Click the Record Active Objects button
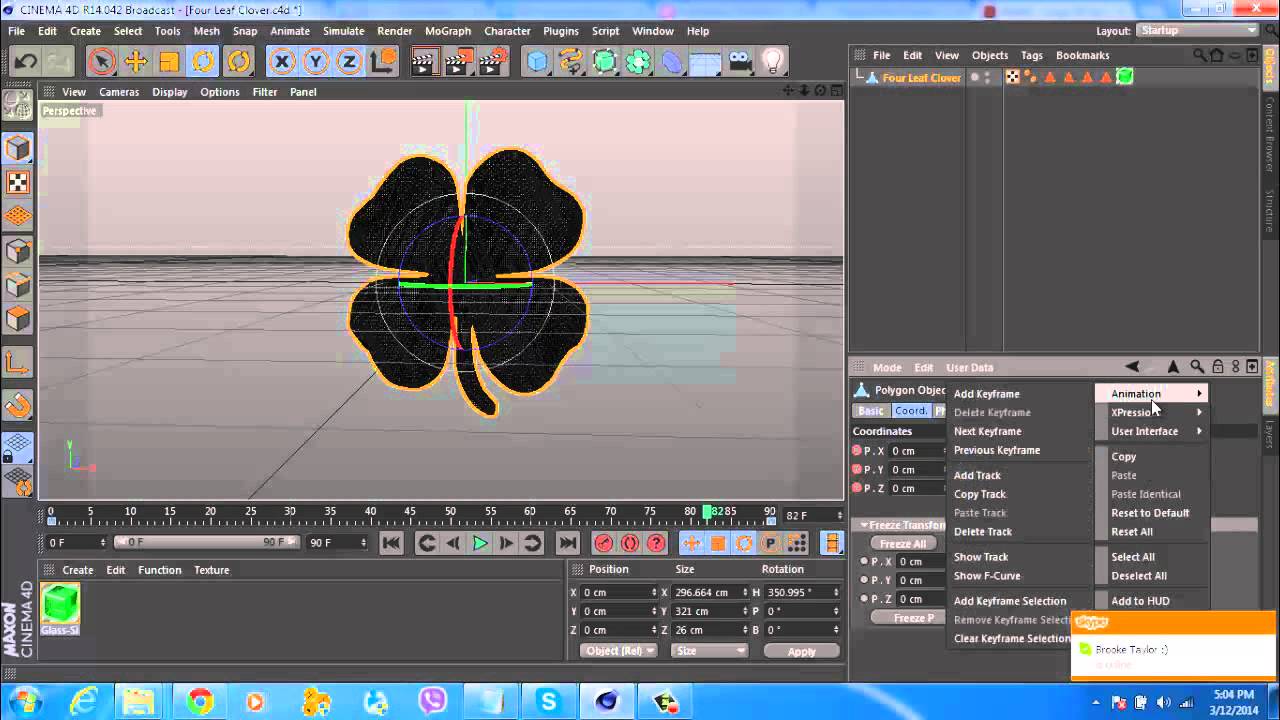The height and width of the screenshot is (720, 1280). point(604,543)
